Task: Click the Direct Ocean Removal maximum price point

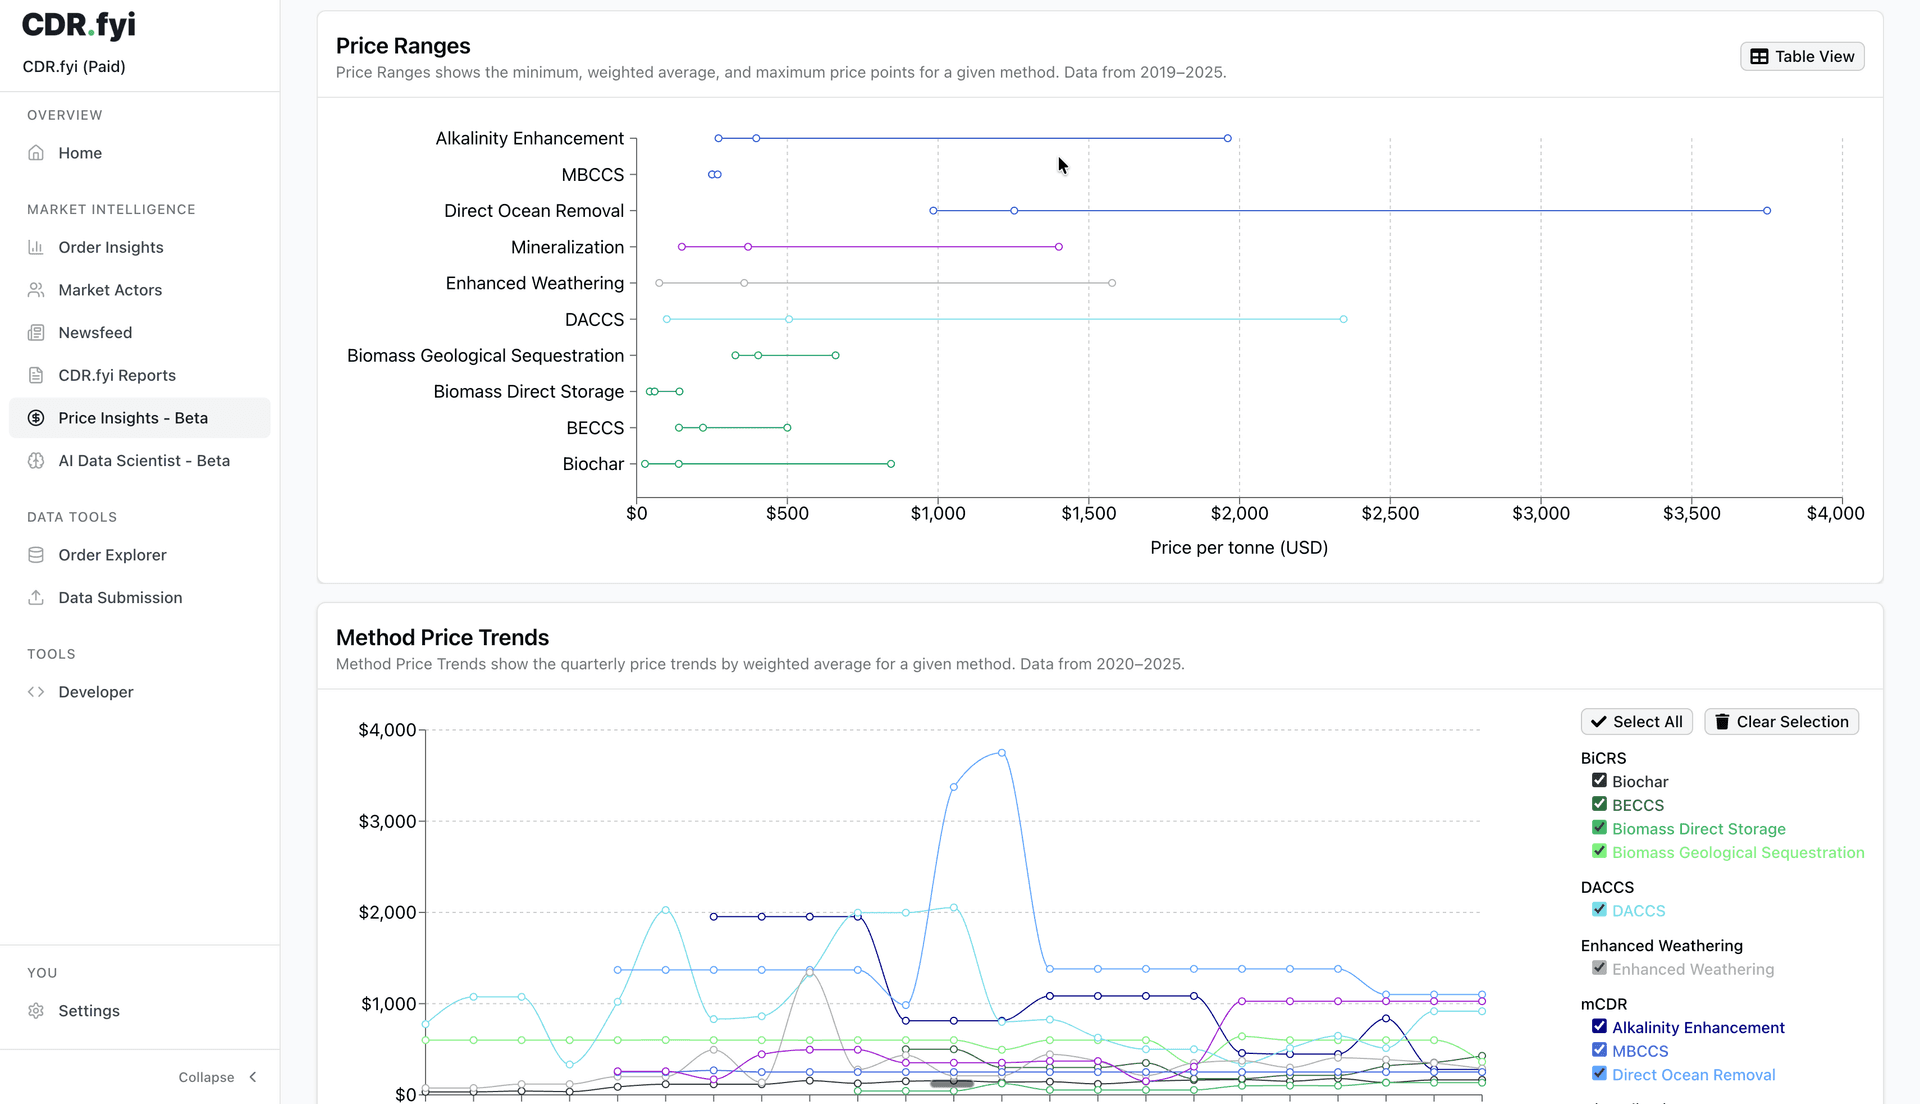Action: point(1767,211)
